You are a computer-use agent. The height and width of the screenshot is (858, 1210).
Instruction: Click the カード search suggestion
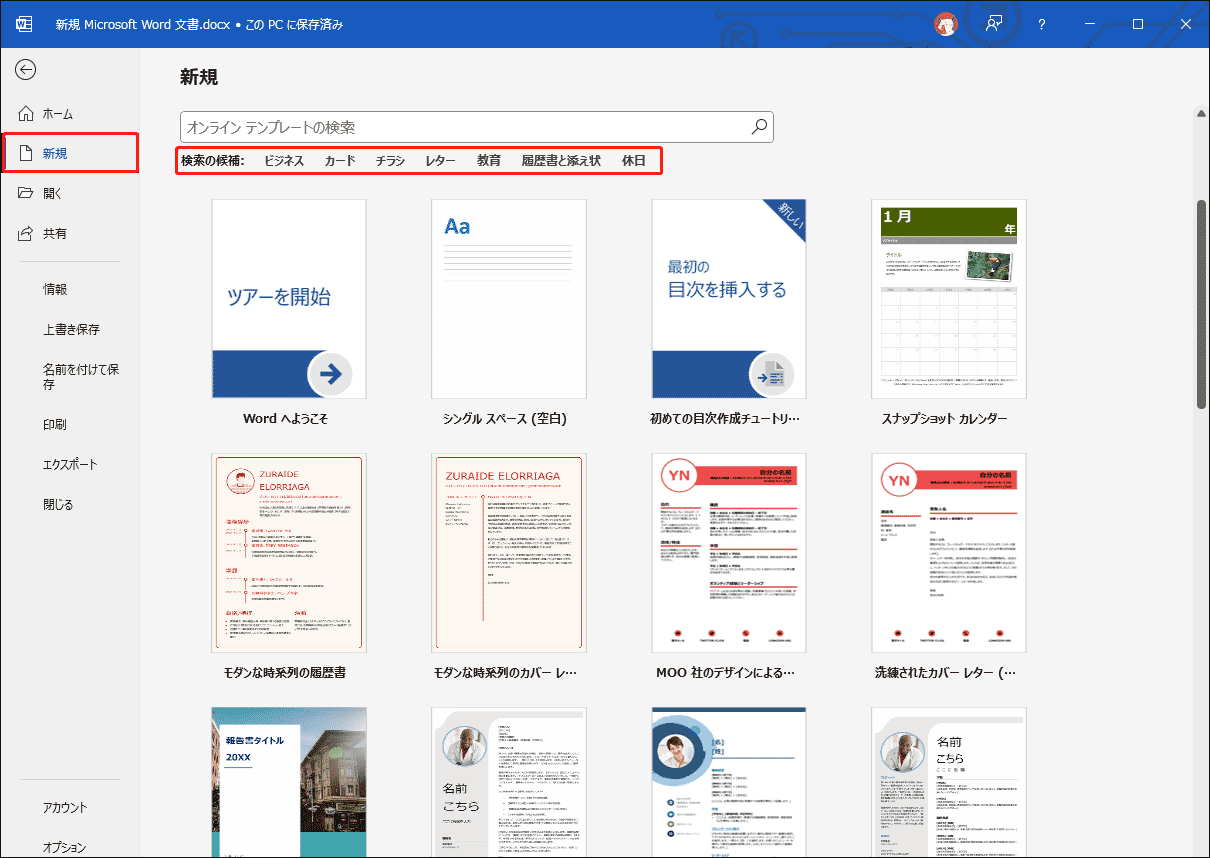(x=340, y=160)
